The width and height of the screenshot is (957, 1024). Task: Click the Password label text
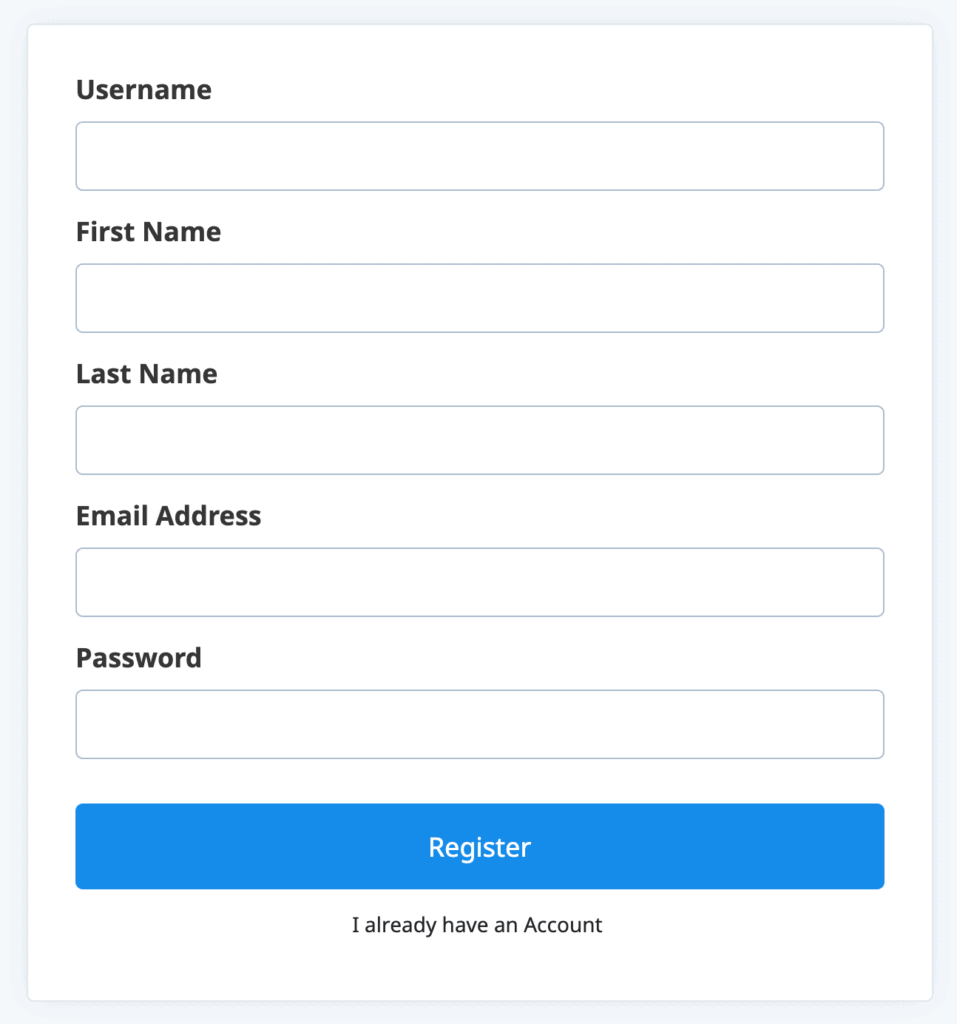pos(138,658)
